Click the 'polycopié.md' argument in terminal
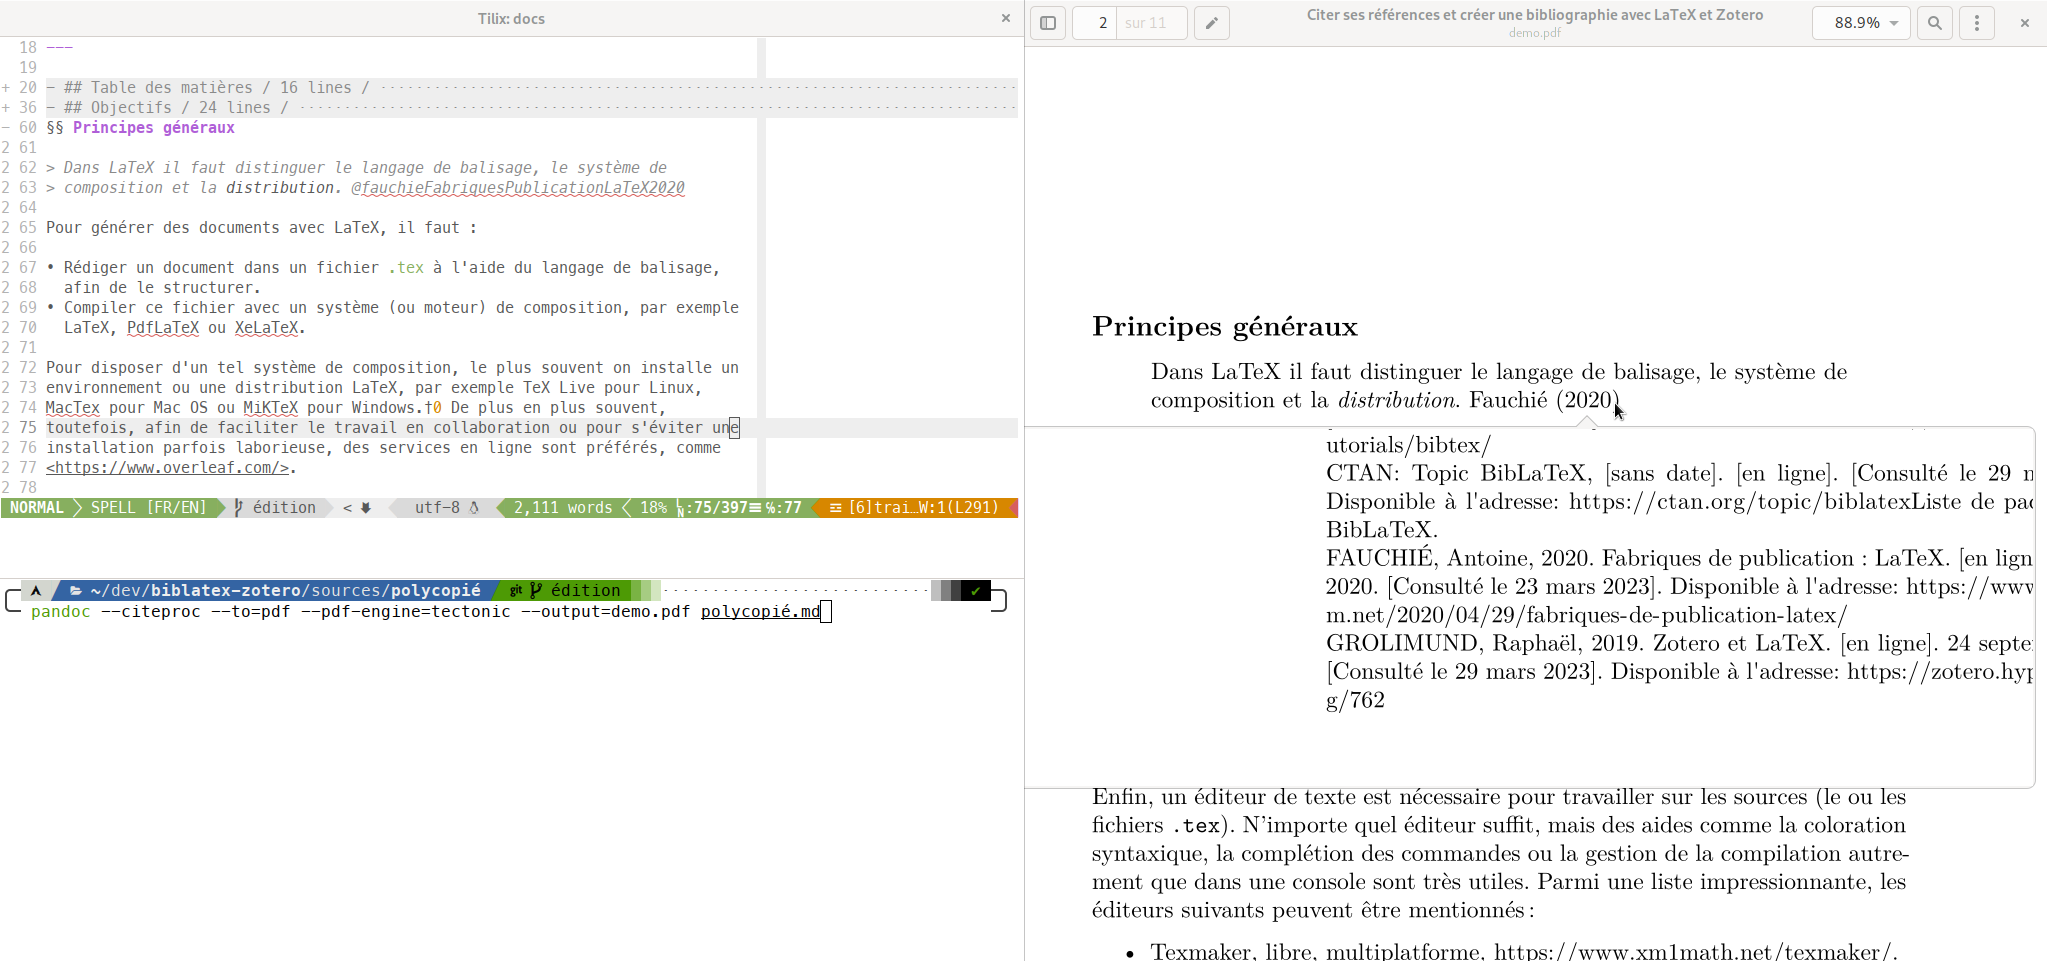 click(760, 611)
